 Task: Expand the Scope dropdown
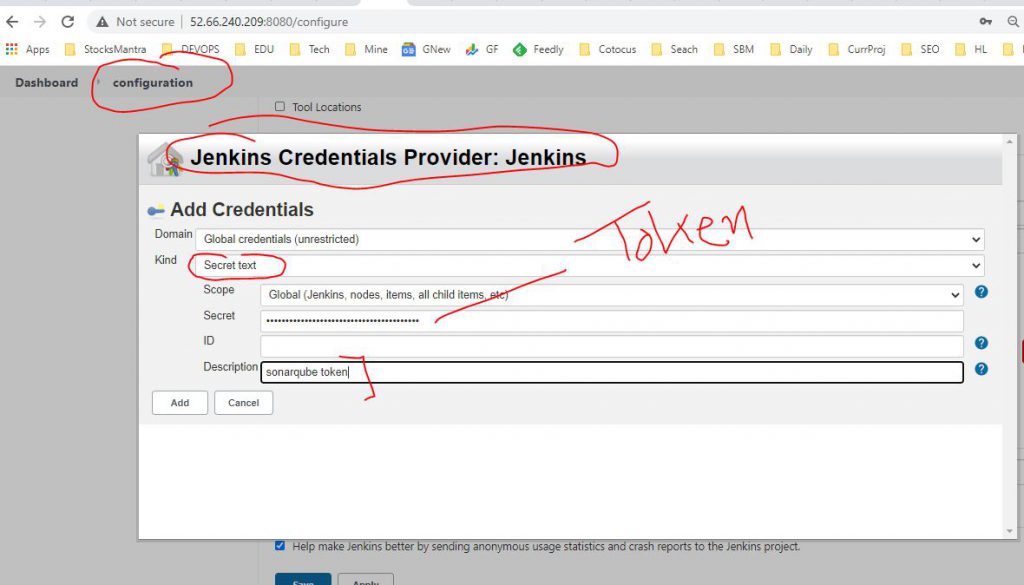611,295
